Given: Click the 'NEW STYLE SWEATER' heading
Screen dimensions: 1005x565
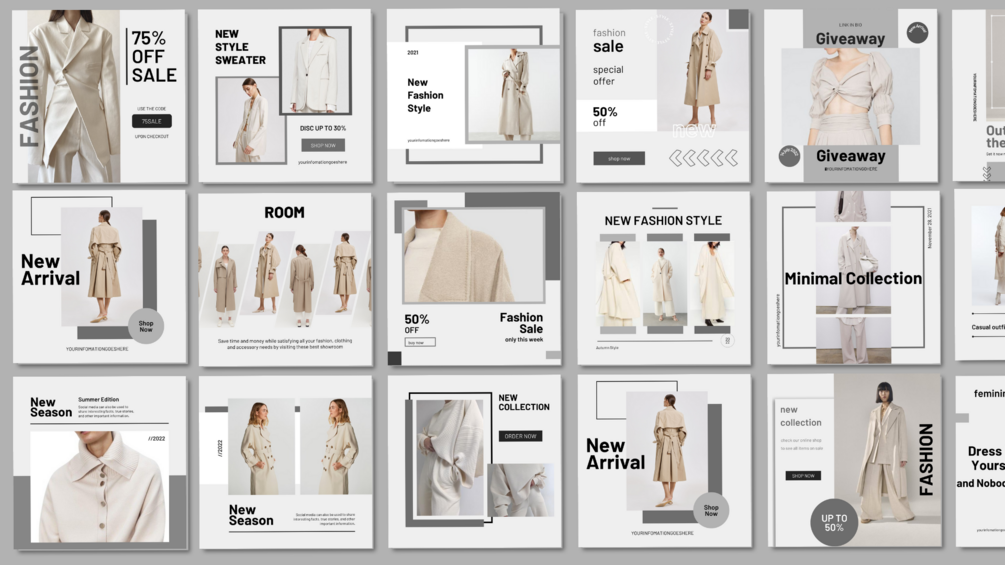Looking at the screenshot, I should tap(240, 47).
